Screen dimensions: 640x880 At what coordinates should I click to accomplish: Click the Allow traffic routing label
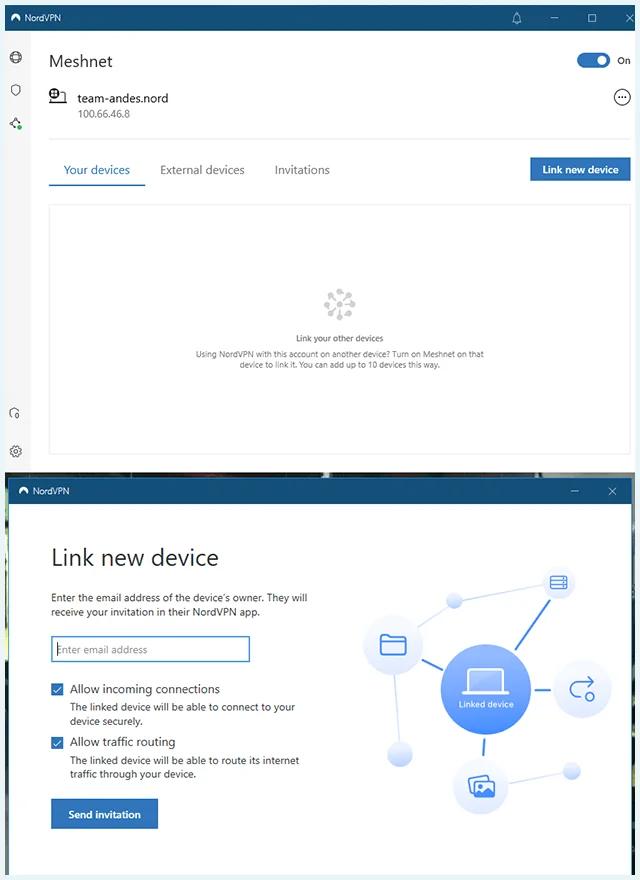pos(122,742)
